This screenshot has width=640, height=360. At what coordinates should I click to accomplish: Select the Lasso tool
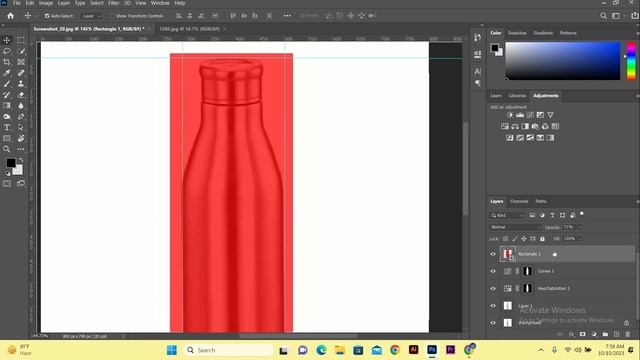7,51
